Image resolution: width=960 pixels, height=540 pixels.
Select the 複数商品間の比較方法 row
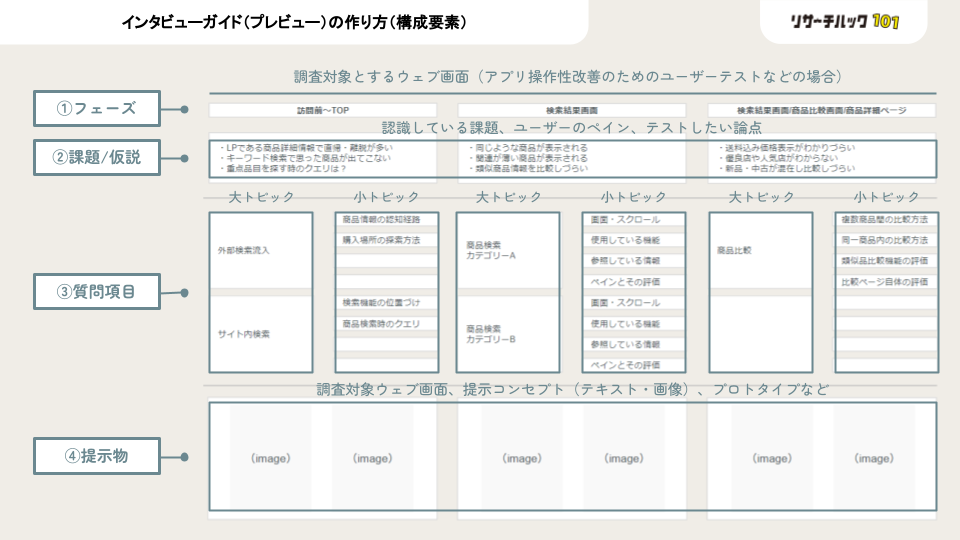click(887, 219)
